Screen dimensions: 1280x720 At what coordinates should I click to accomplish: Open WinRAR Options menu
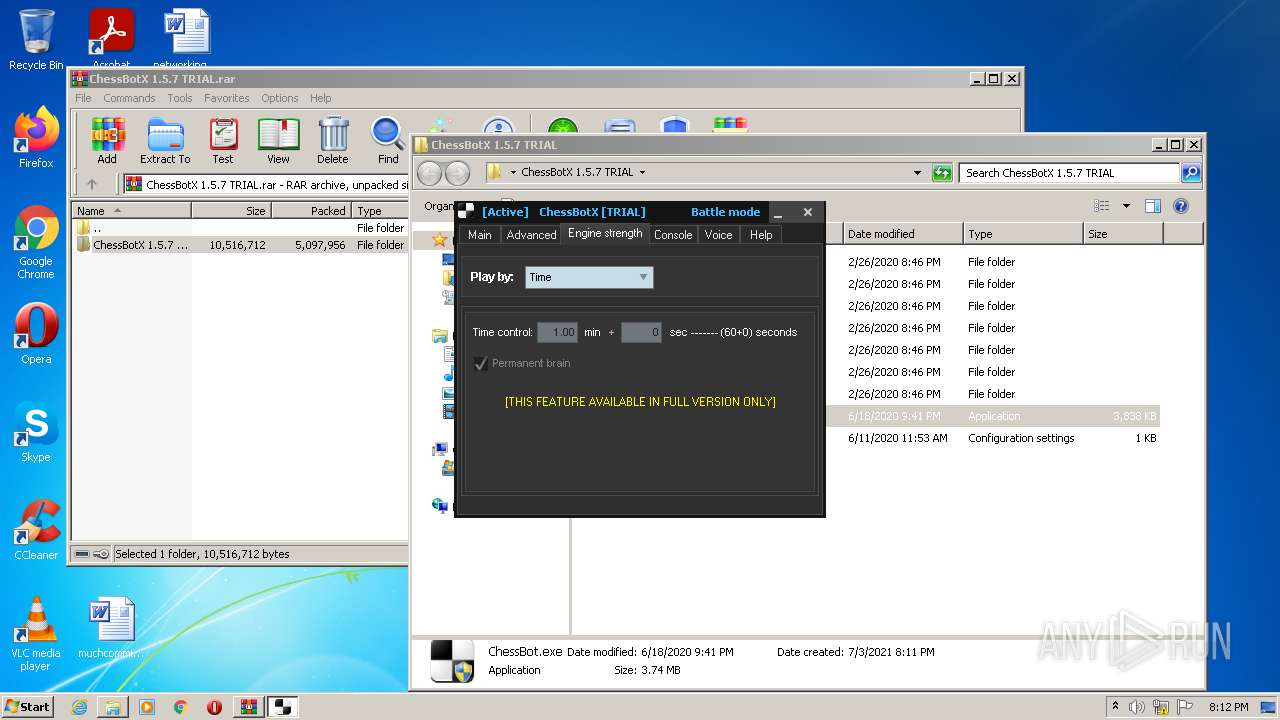pos(280,98)
